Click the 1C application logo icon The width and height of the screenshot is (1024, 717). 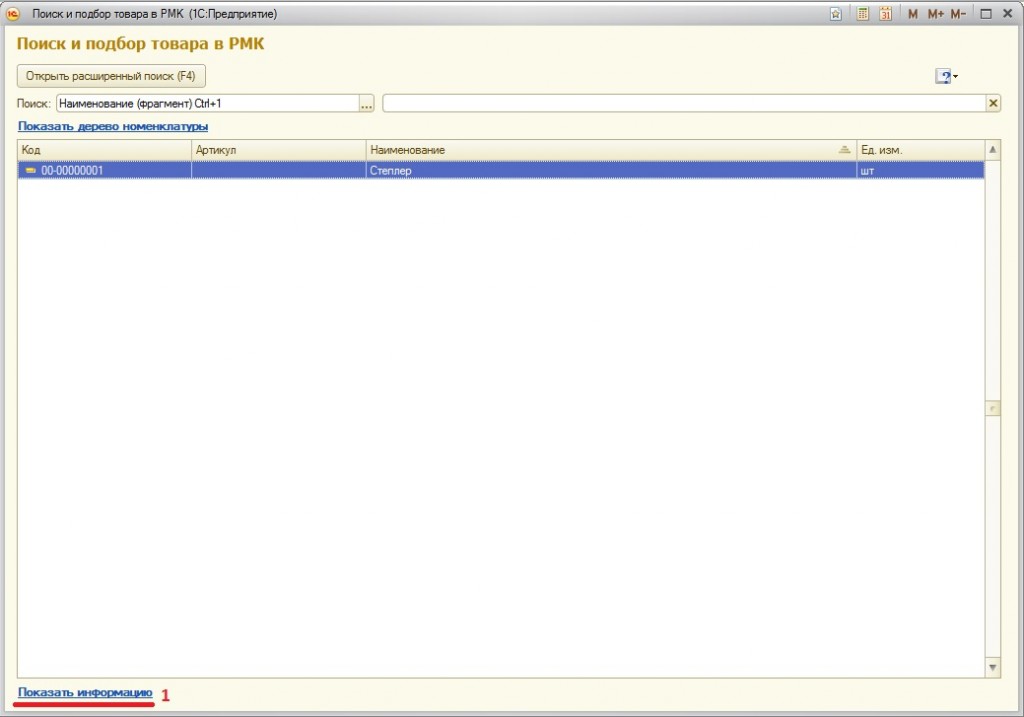click(x=12, y=14)
